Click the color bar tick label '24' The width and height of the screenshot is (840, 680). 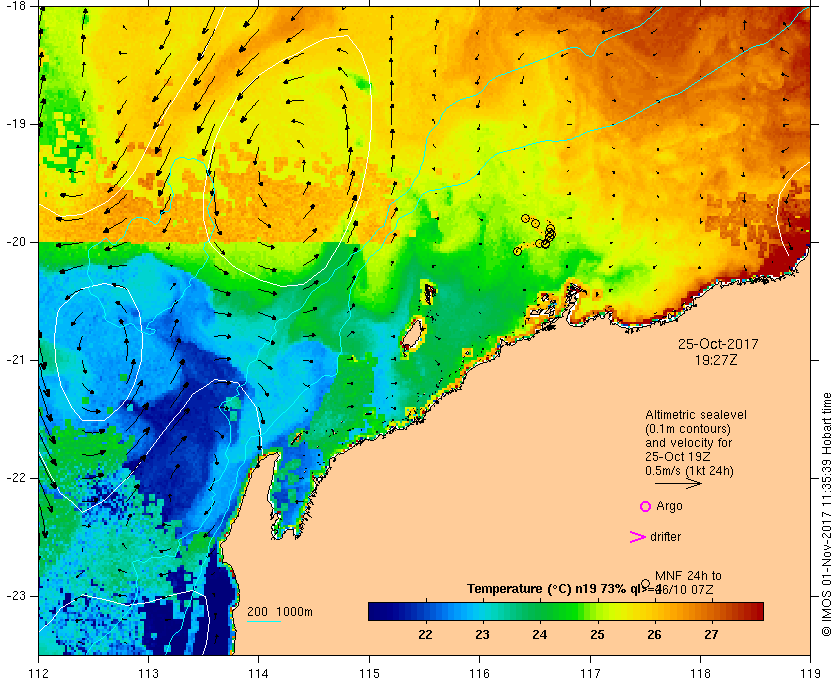[539, 634]
